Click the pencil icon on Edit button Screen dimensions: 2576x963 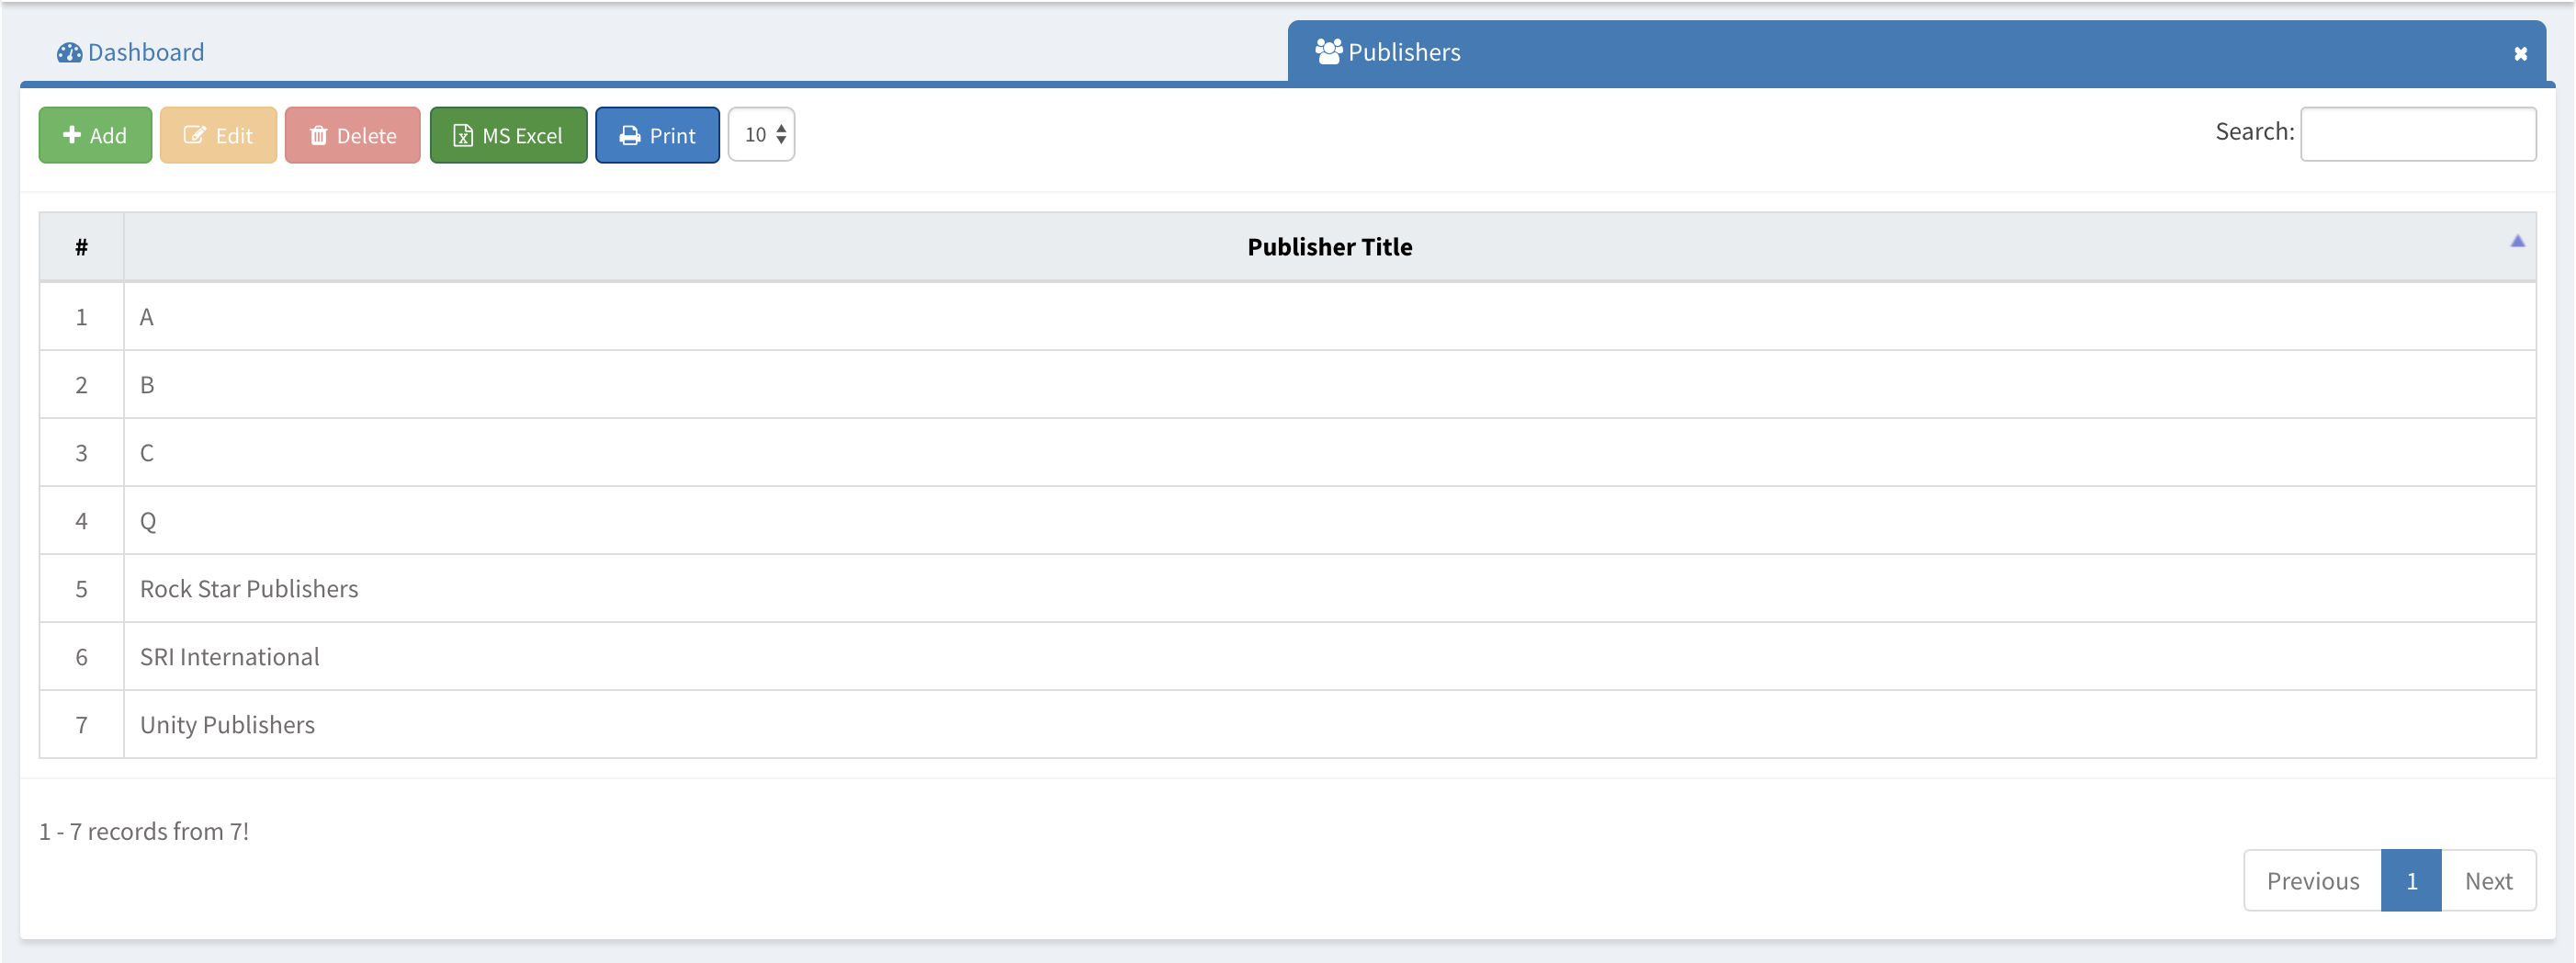[195, 135]
